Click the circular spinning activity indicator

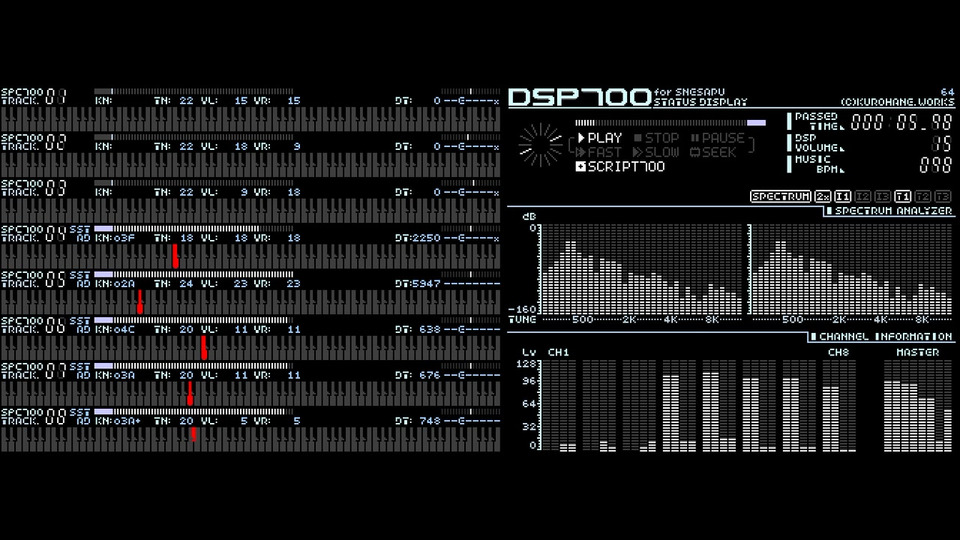(540, 145)
